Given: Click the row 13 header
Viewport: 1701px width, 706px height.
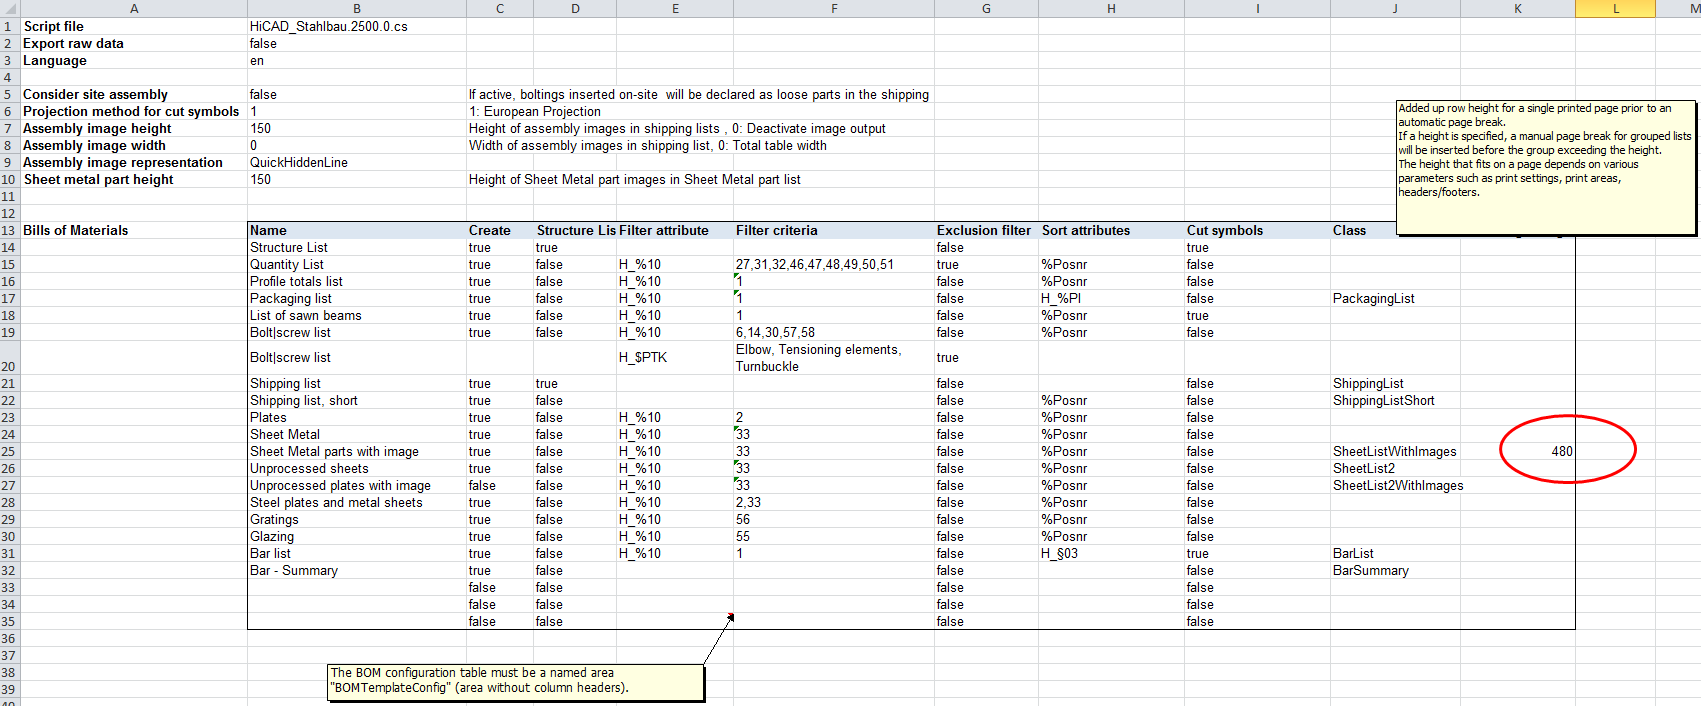Looking at the screenshot, I should [9, 230].
